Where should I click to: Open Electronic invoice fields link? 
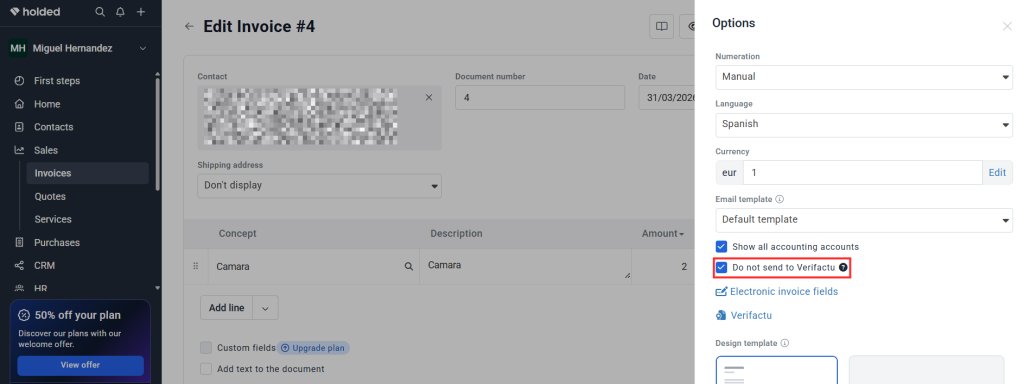pos(777,291)
